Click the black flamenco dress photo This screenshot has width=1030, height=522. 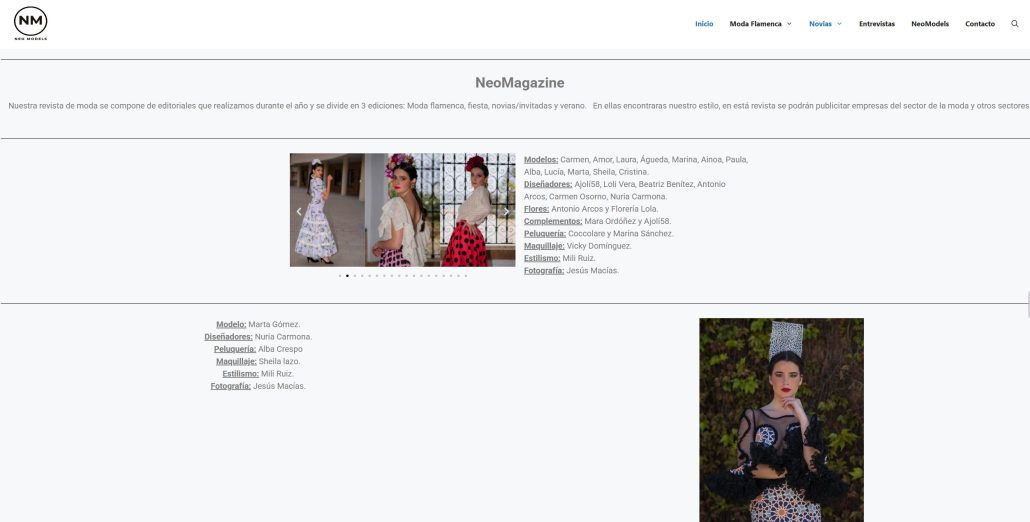pos(781,420)
